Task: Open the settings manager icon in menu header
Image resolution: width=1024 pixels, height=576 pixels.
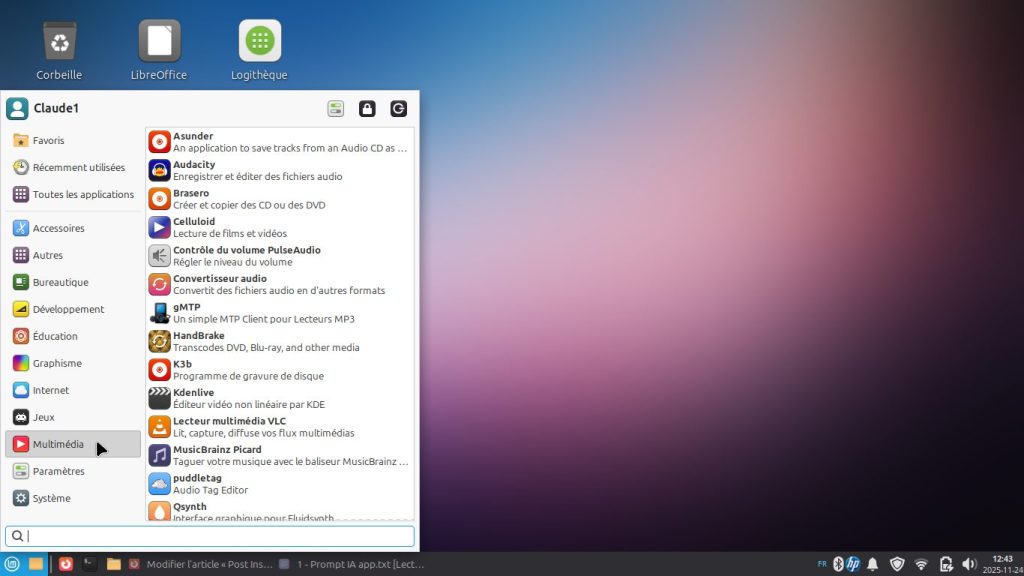Action: (x=336, y=109)
